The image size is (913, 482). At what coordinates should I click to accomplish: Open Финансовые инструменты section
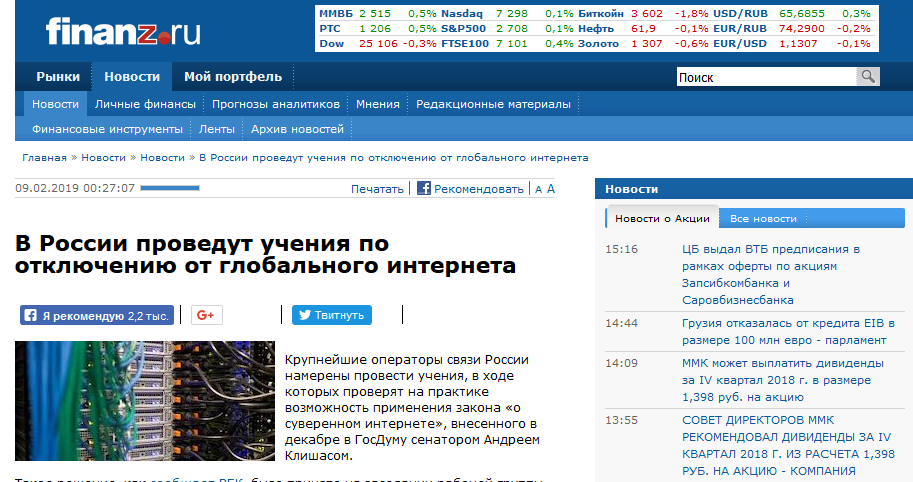point(107,129)
